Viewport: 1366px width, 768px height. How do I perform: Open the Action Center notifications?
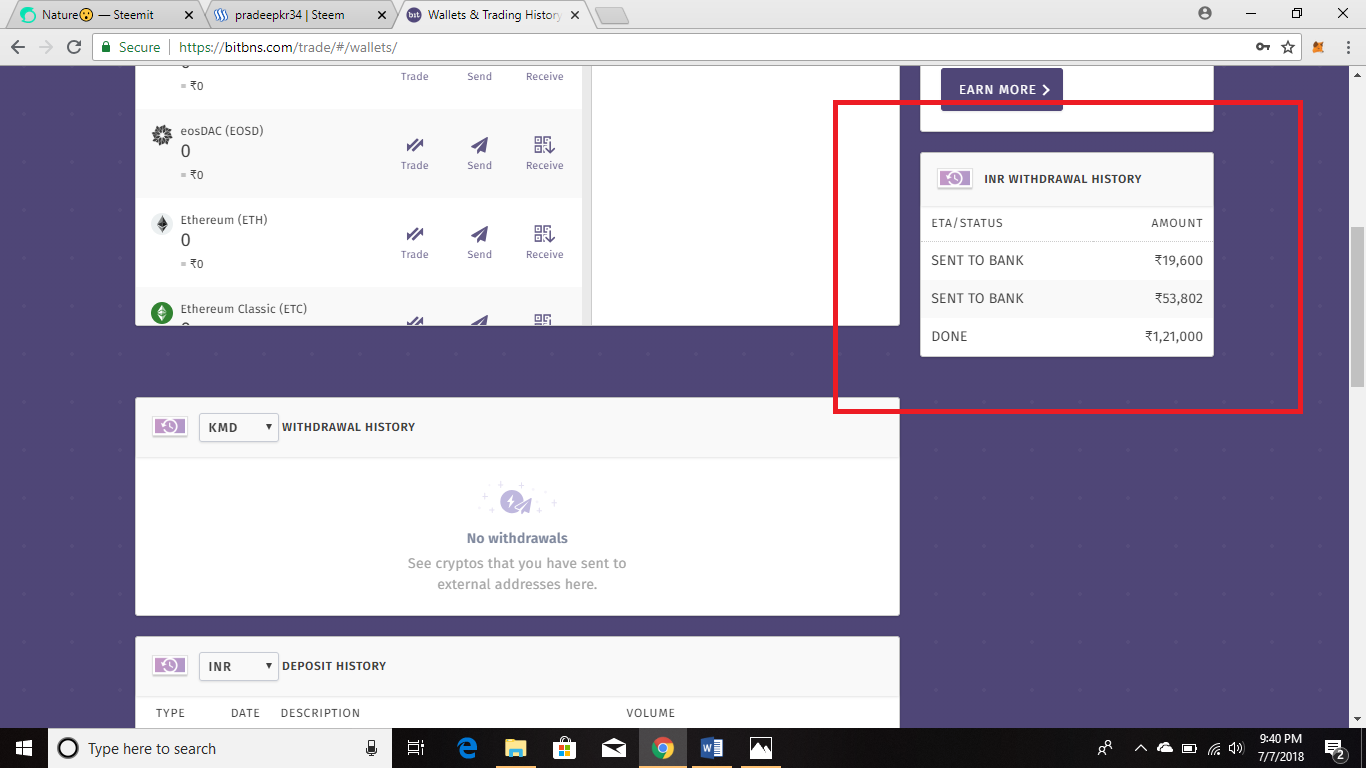[1334, 748]
